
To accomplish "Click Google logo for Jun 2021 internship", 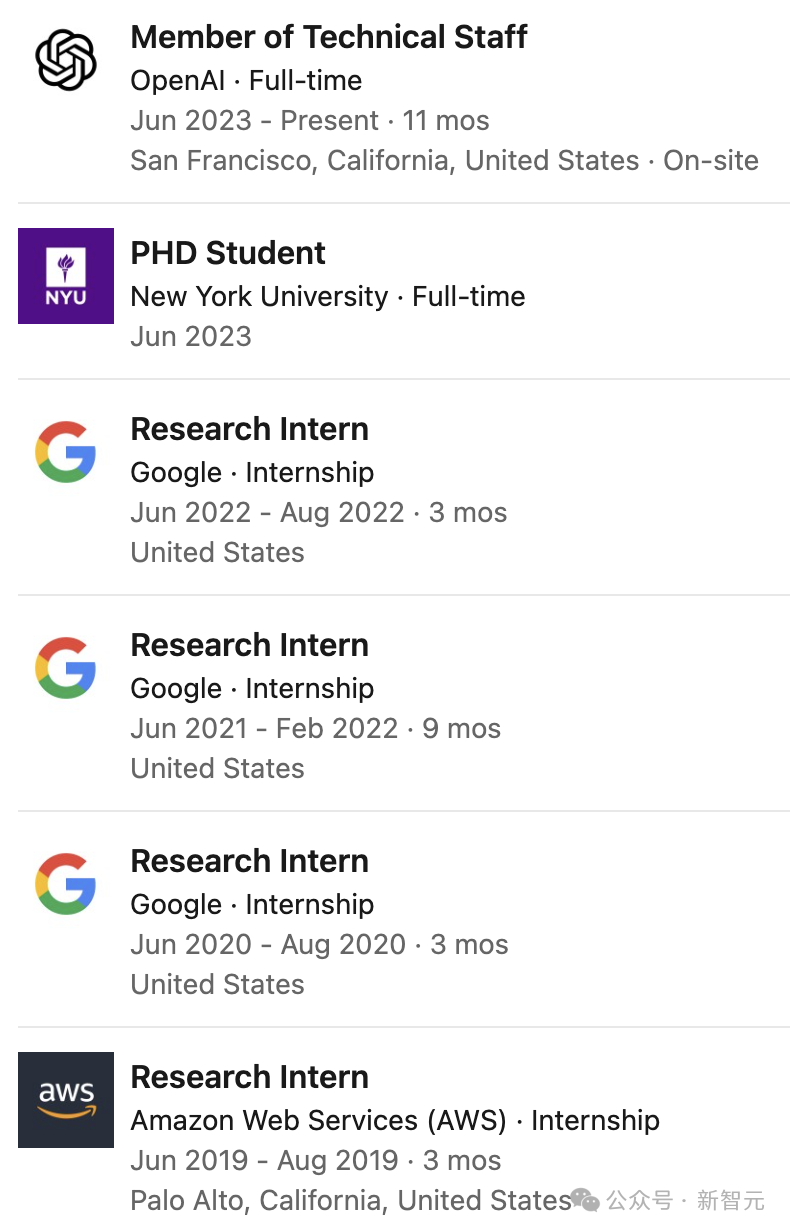I will [66, 668].
